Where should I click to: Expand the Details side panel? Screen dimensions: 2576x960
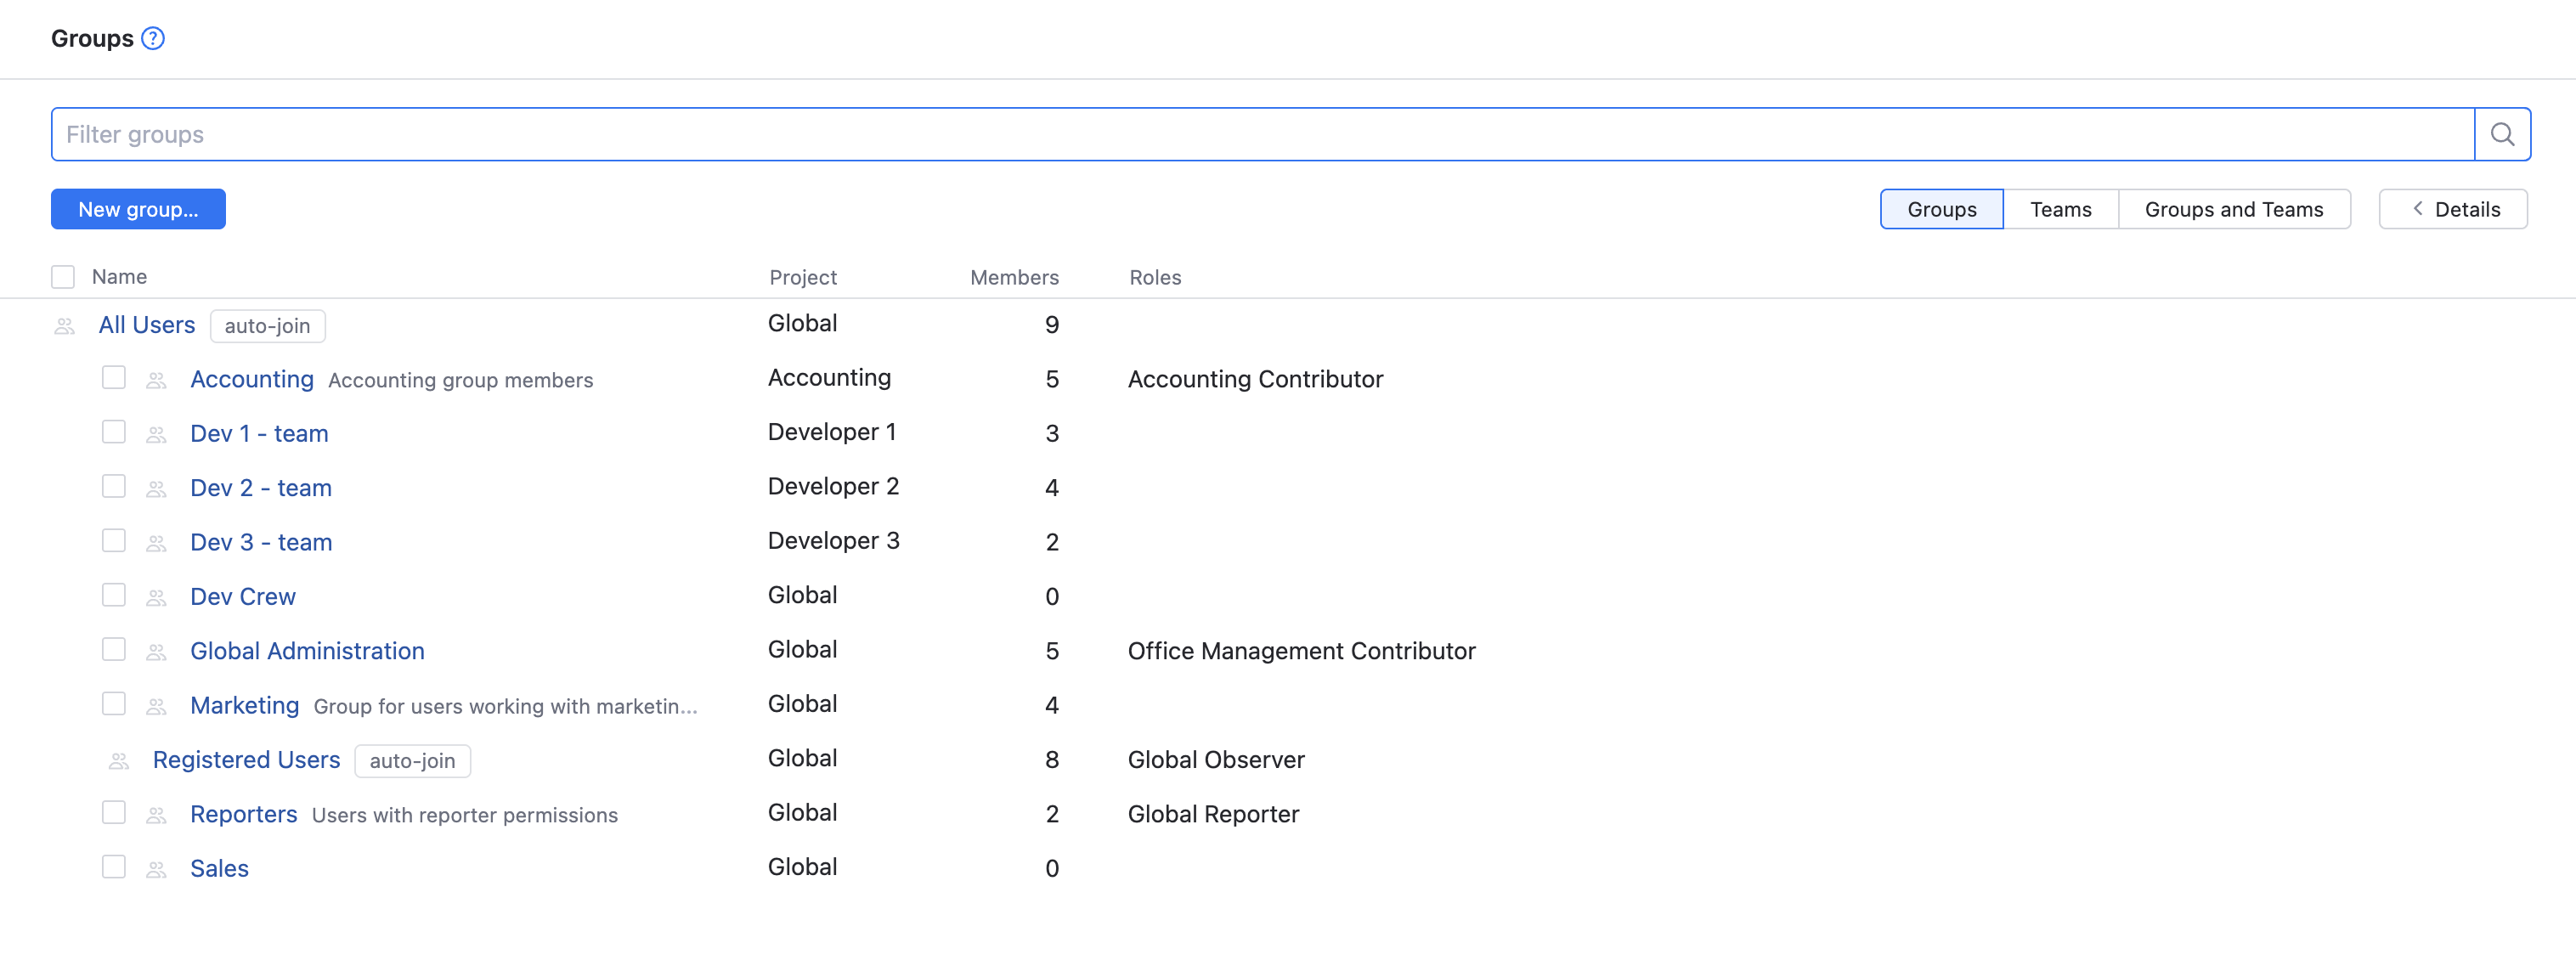pos(2453,209)
